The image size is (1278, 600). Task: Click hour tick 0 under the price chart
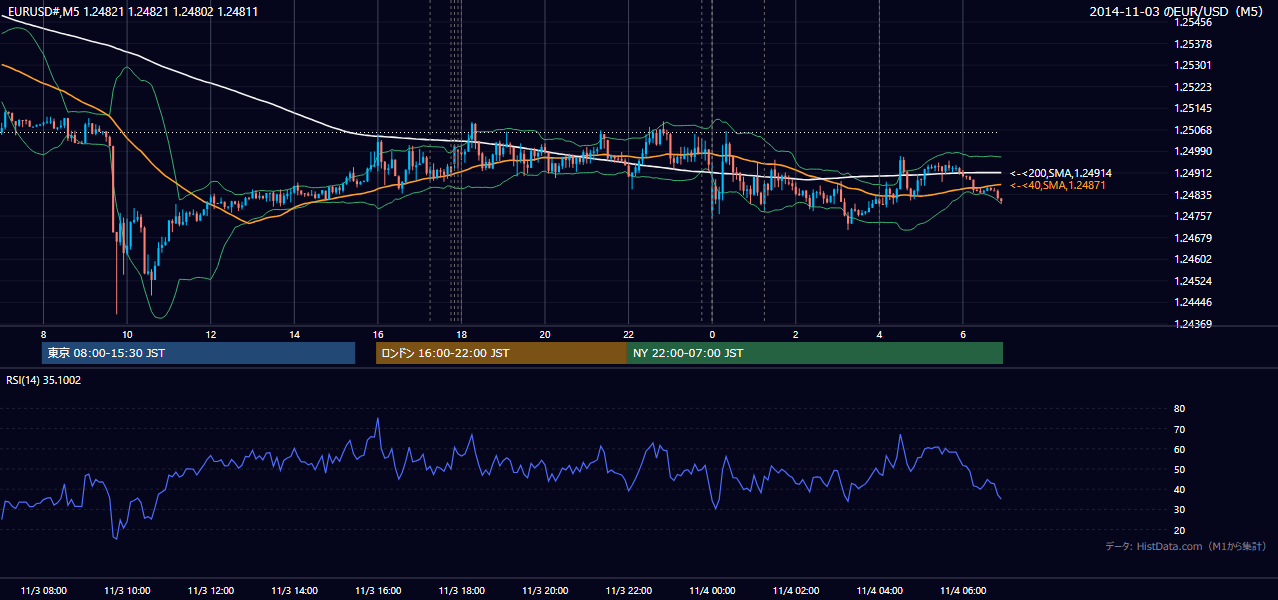[712, 333]
